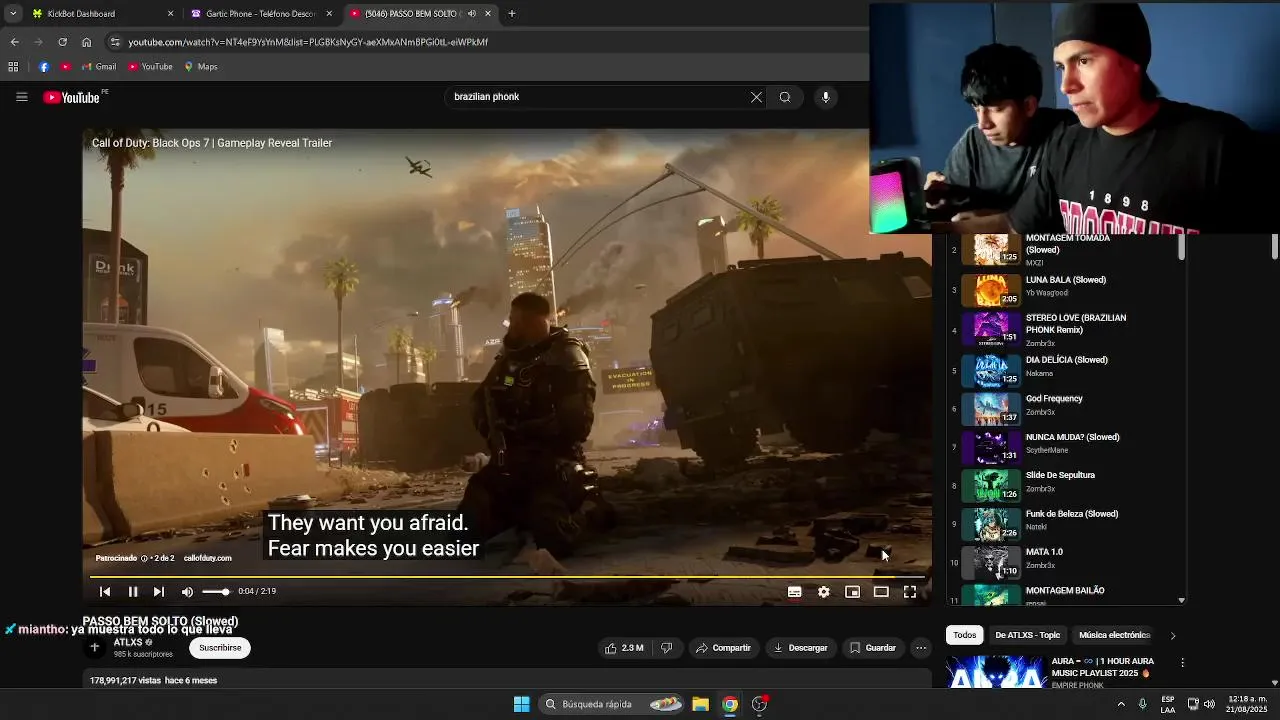Toggle theater mode view
1280x720 pixels.
coord(881,592)
